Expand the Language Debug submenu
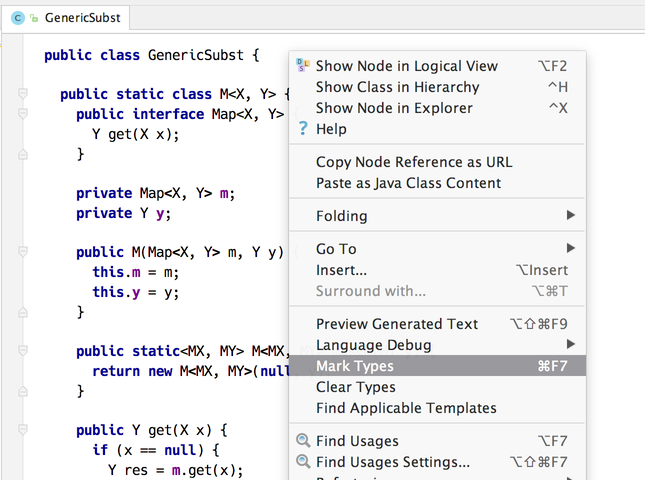 tap(438, 345)
